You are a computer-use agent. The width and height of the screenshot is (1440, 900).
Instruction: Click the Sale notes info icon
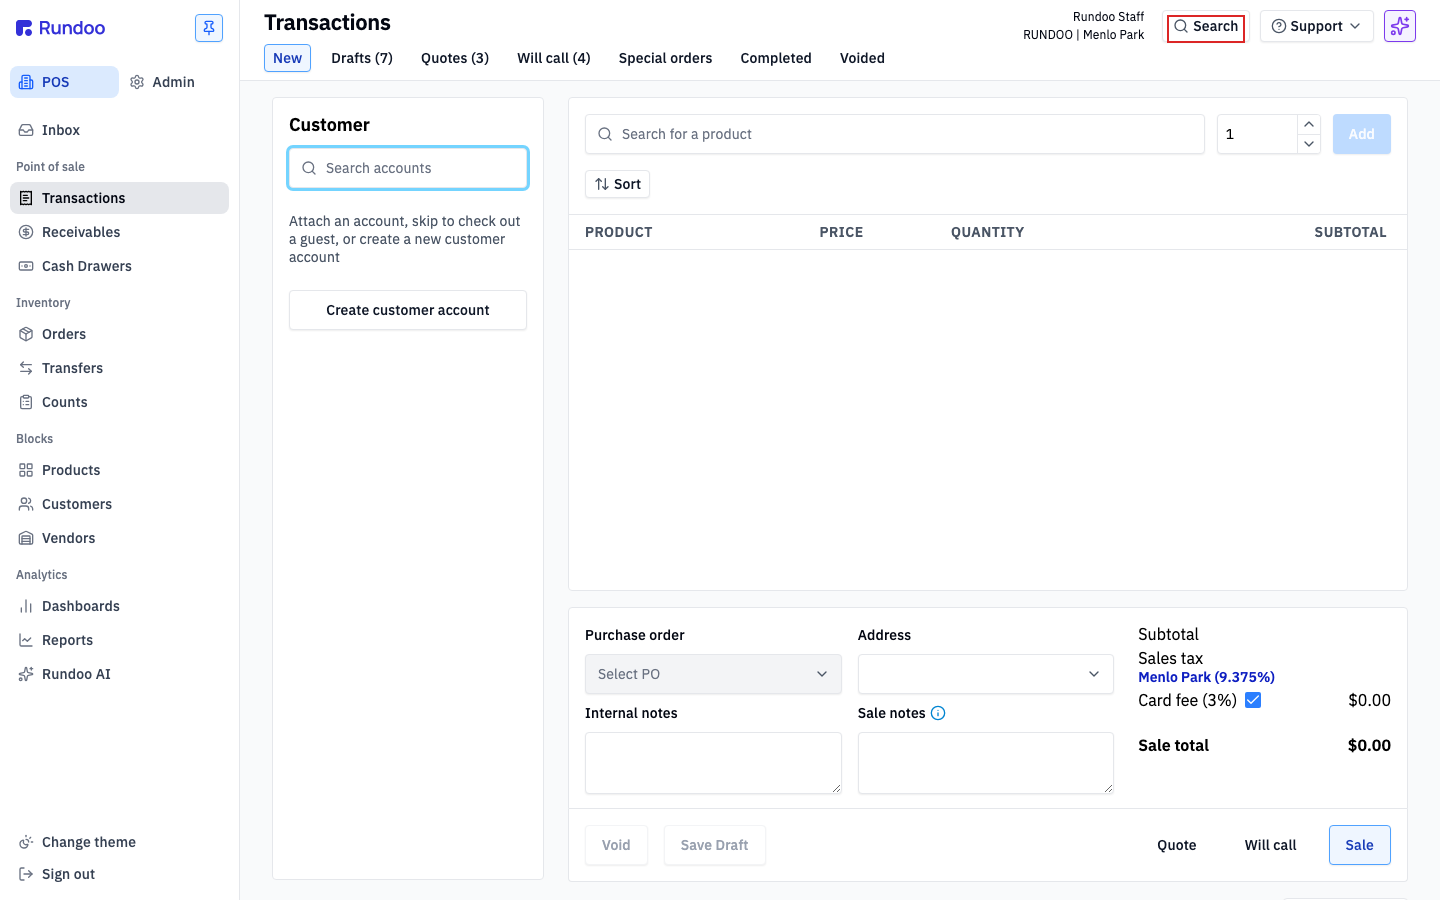938,713
